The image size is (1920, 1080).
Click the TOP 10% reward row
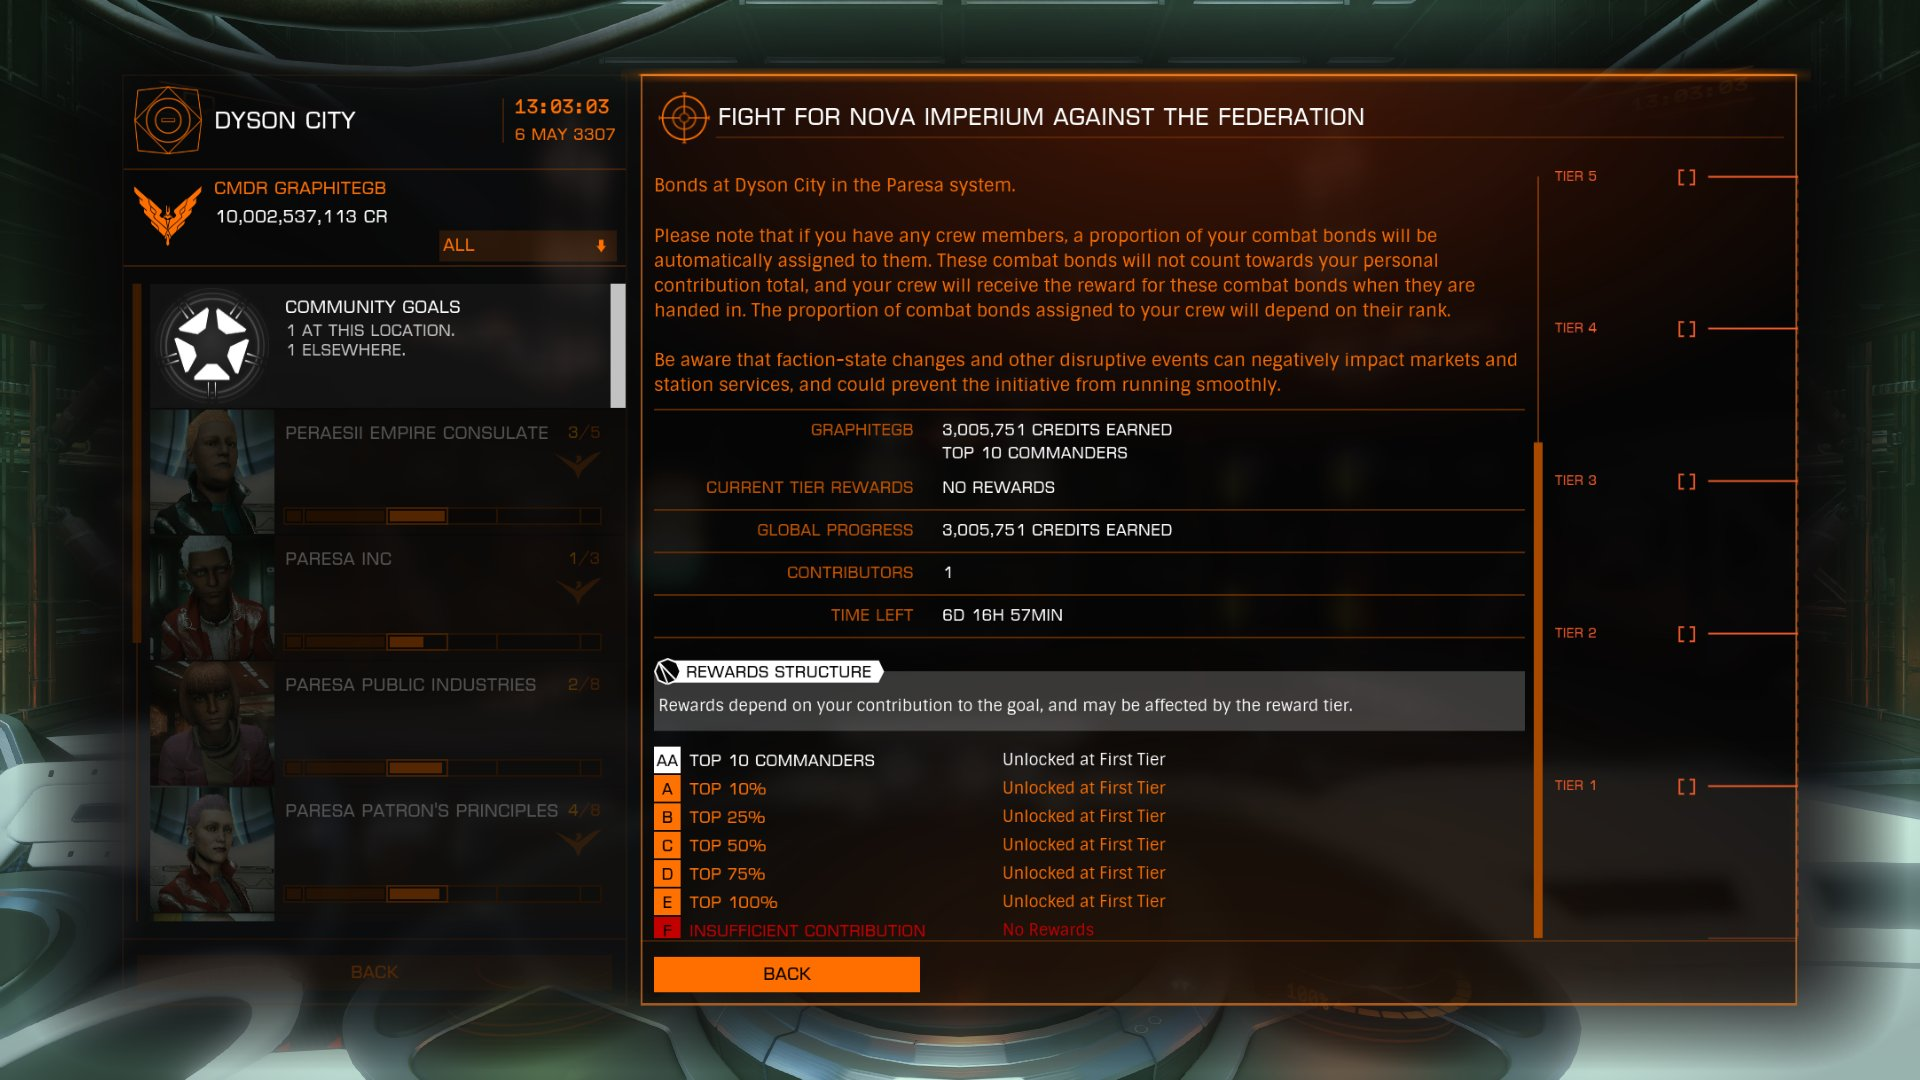[1089, 789]
